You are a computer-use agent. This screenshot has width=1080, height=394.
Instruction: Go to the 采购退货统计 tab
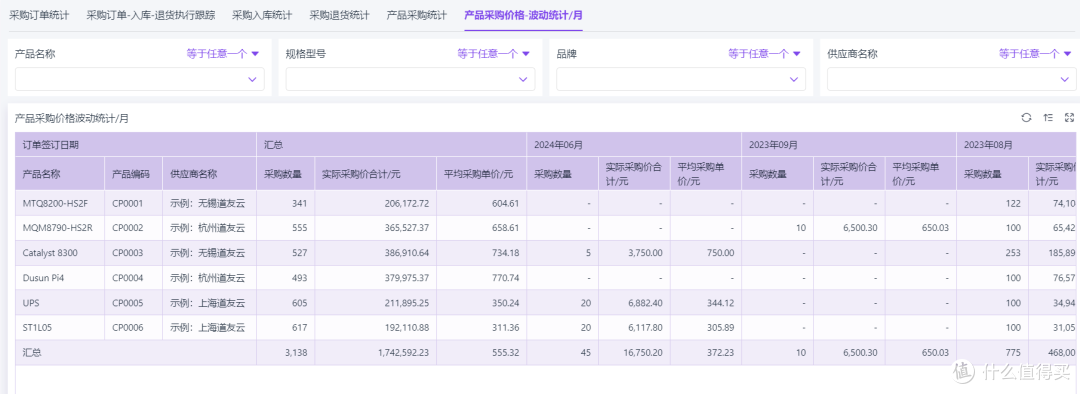(339, 15)
